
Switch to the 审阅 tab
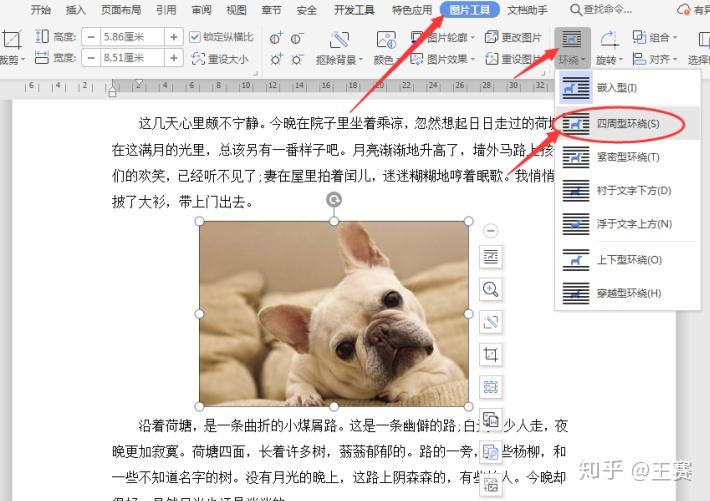[201, 10]
